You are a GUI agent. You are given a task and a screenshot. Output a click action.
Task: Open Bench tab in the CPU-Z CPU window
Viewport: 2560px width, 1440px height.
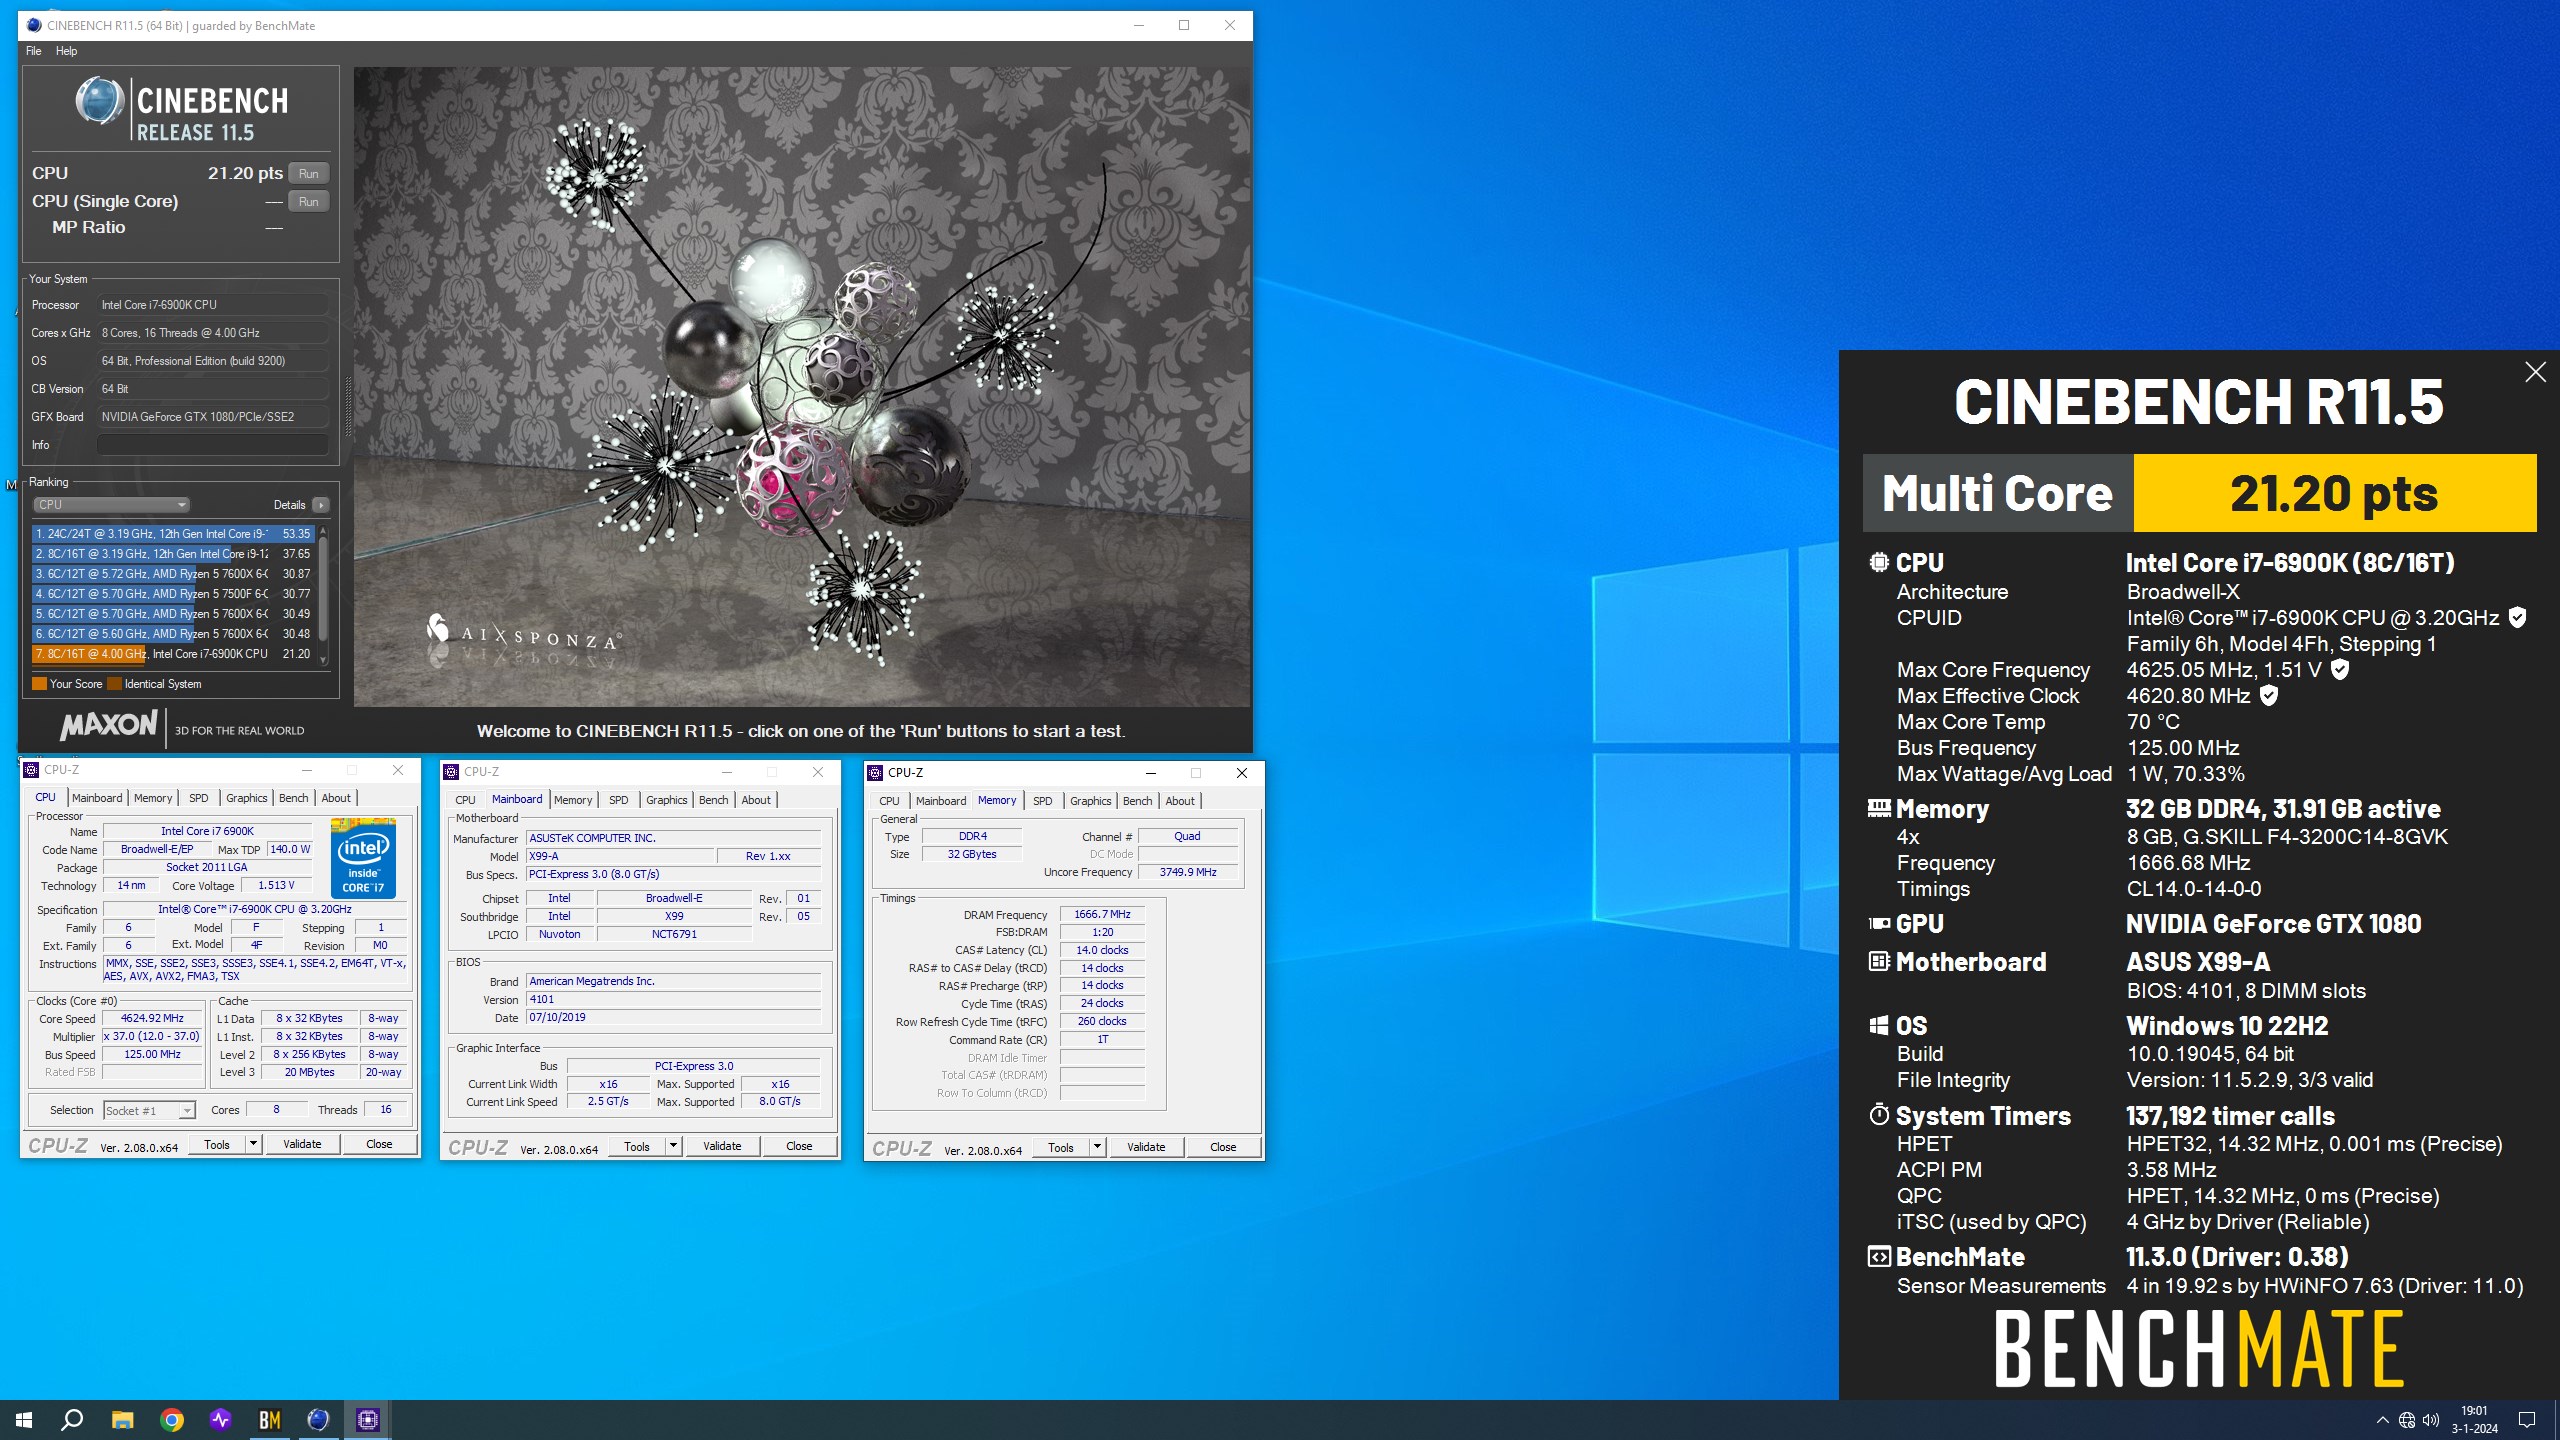click(293, 798)
